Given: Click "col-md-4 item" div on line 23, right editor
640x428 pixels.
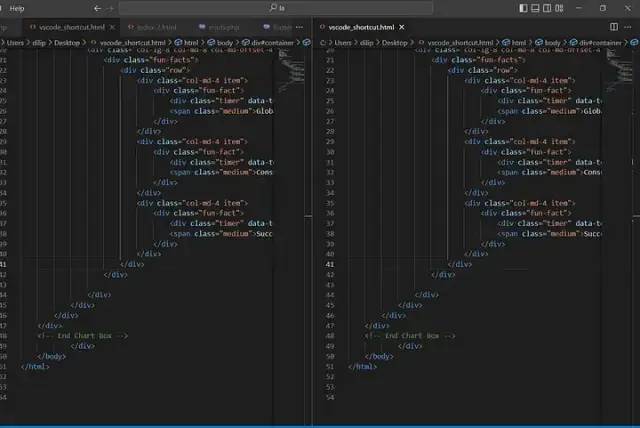Looking at the screenshot, I should [x=520, y=80].
